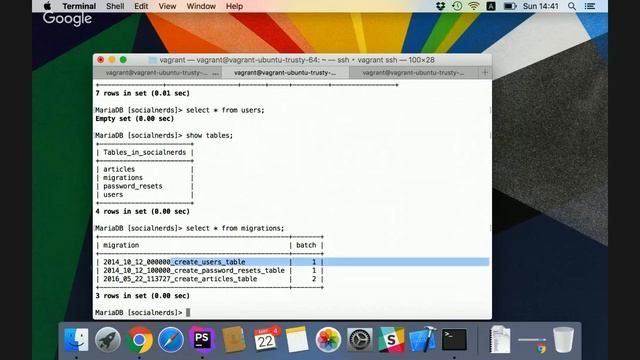Image resolution: width=640 pixels, height=360 pixels.
Task: Switch to the third vagrant terminal tab
Action: (413, 73)
